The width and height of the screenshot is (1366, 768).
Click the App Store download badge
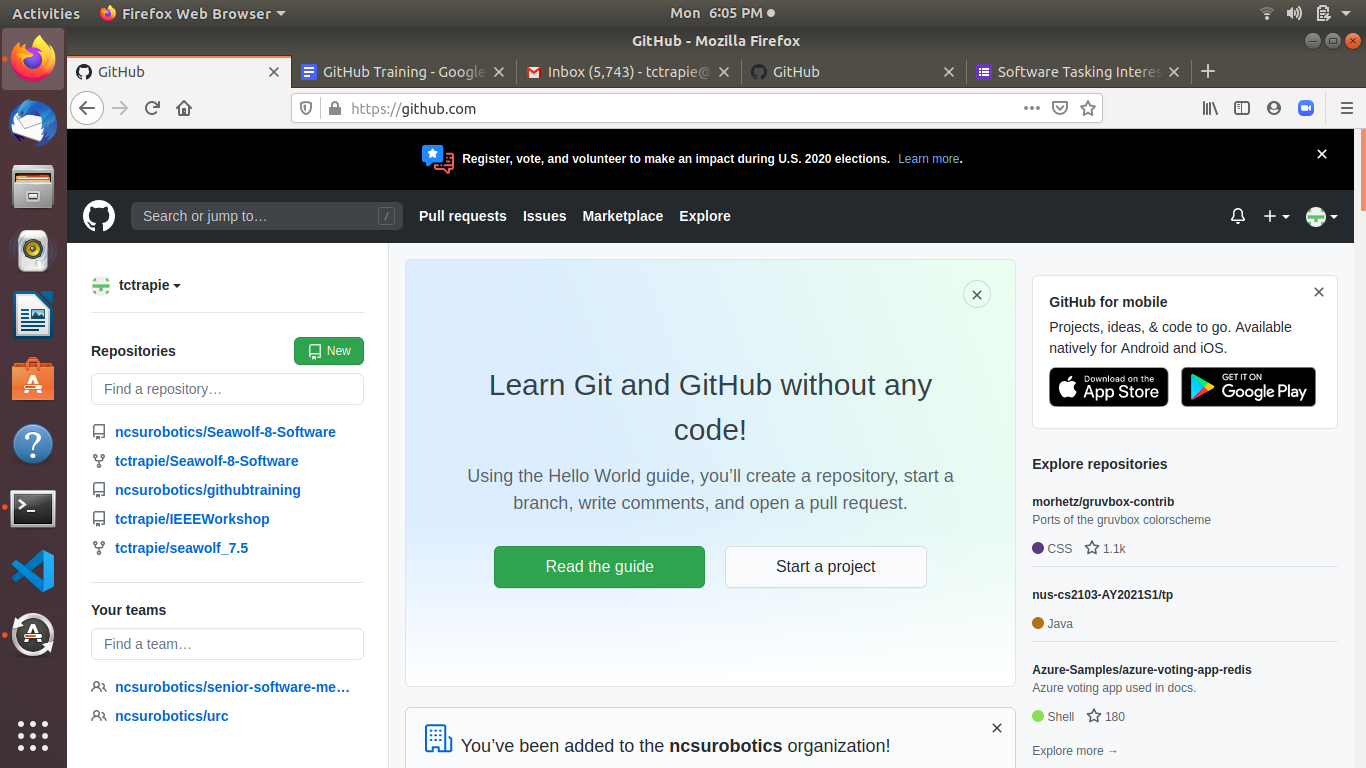[x=1109, y=387]
